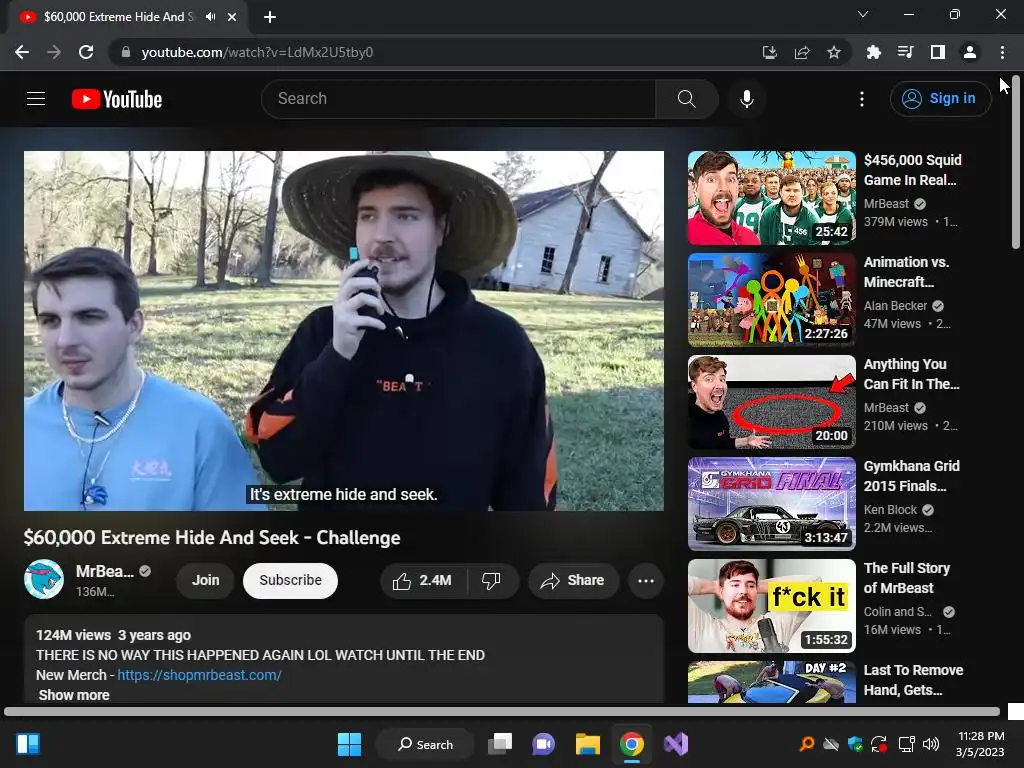Open Chat app on taskbar
The width and height of the screenshot is (1024, 768).
543,744
